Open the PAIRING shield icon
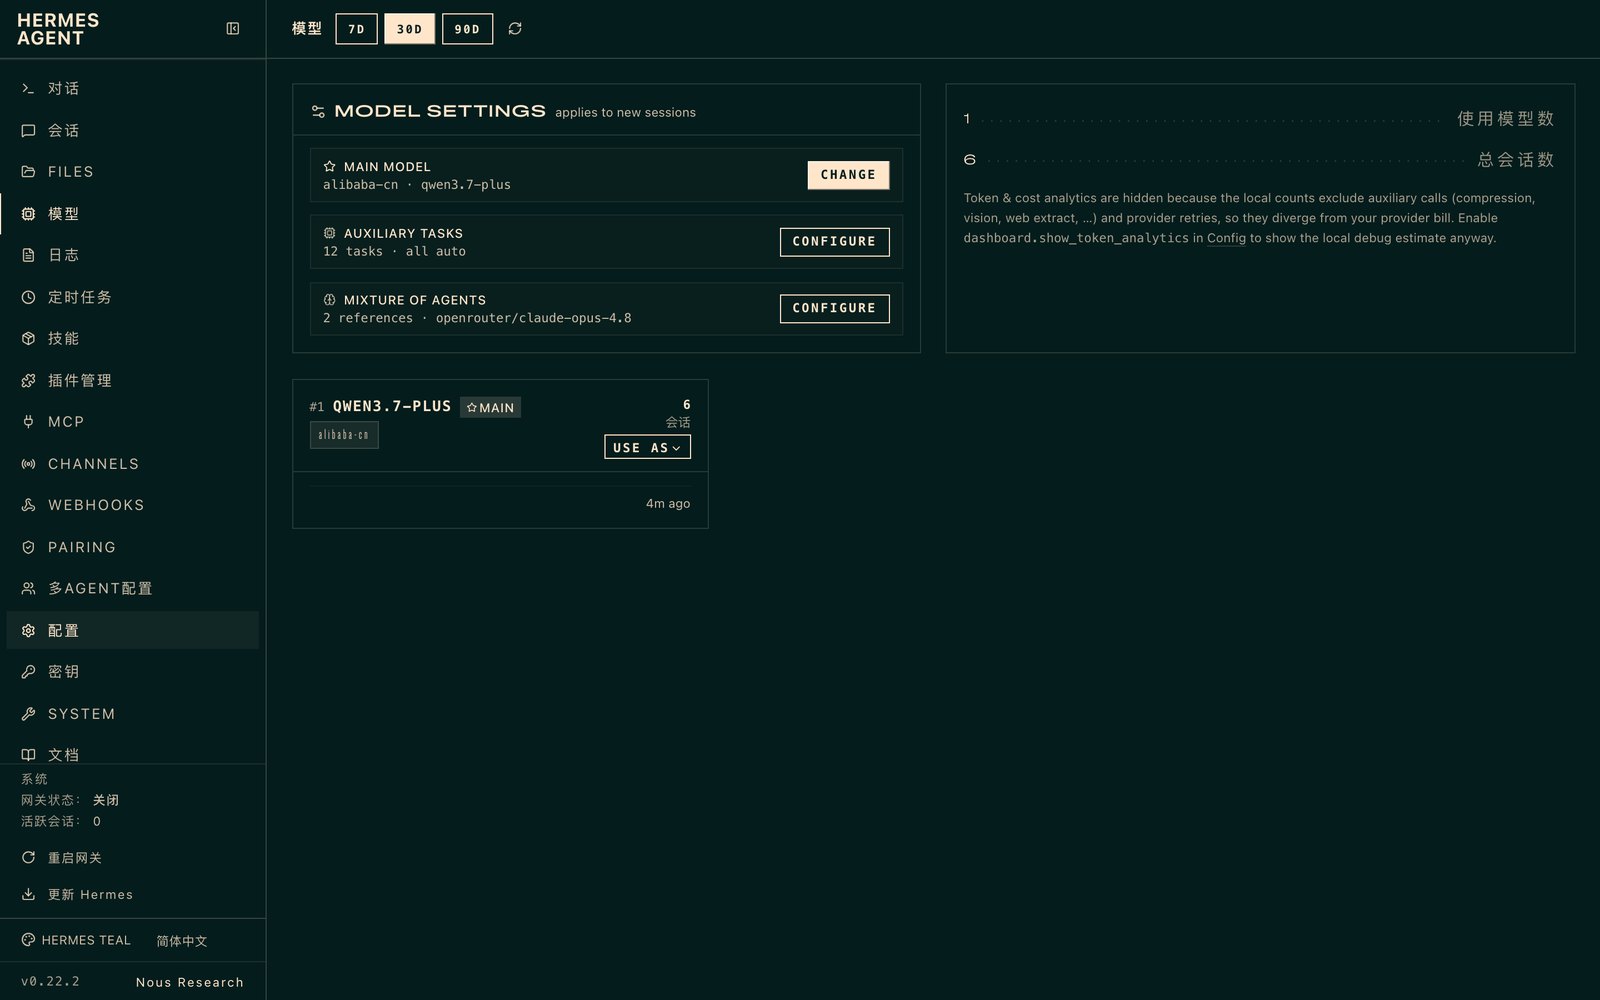 [28, 547]
